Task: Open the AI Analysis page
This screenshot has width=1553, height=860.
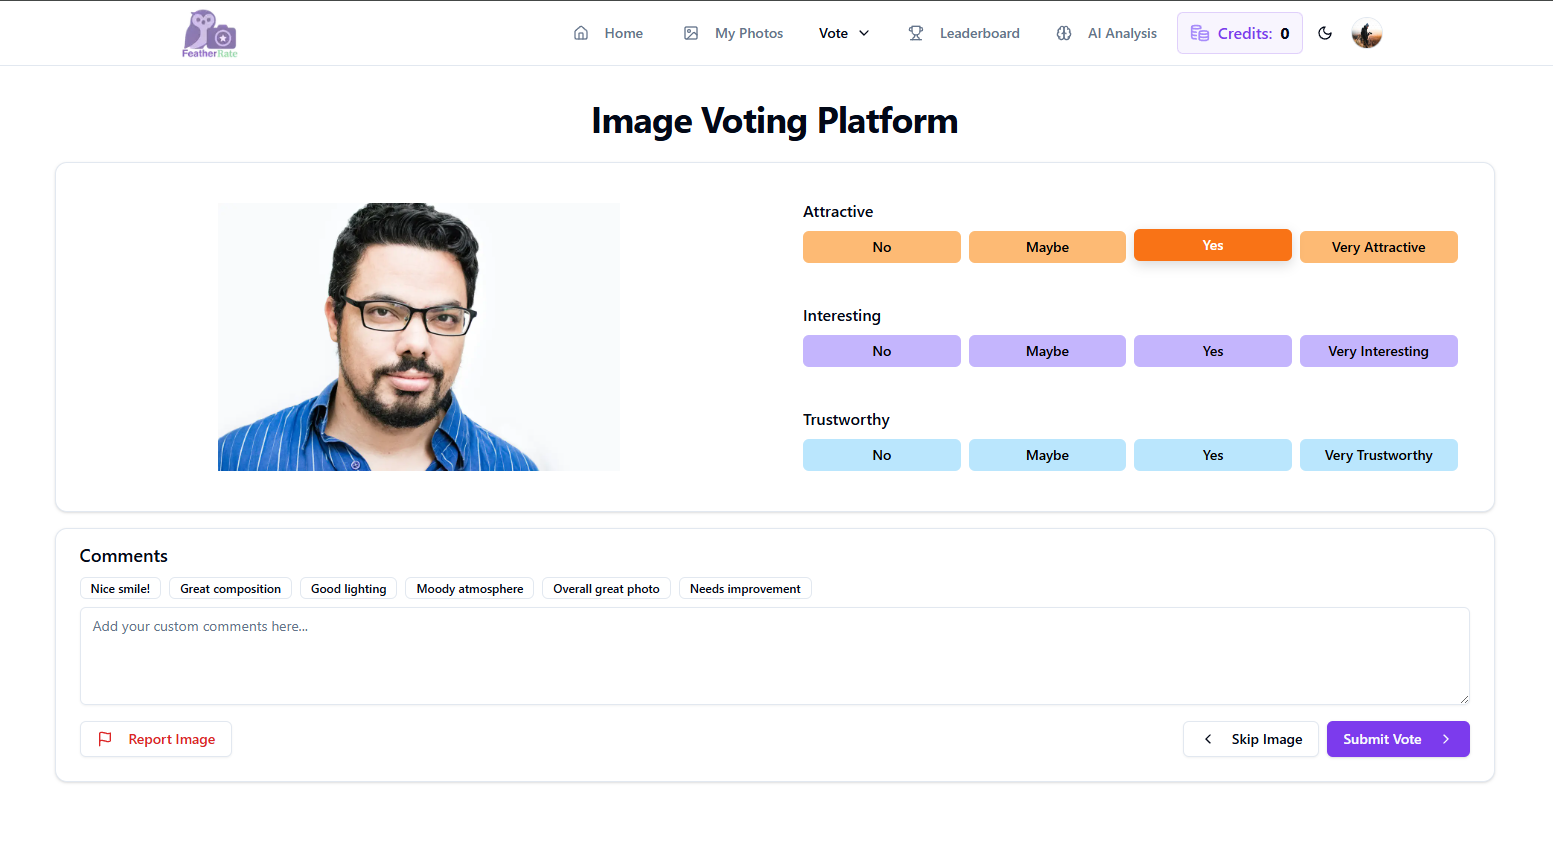Action: (1106, 33)
